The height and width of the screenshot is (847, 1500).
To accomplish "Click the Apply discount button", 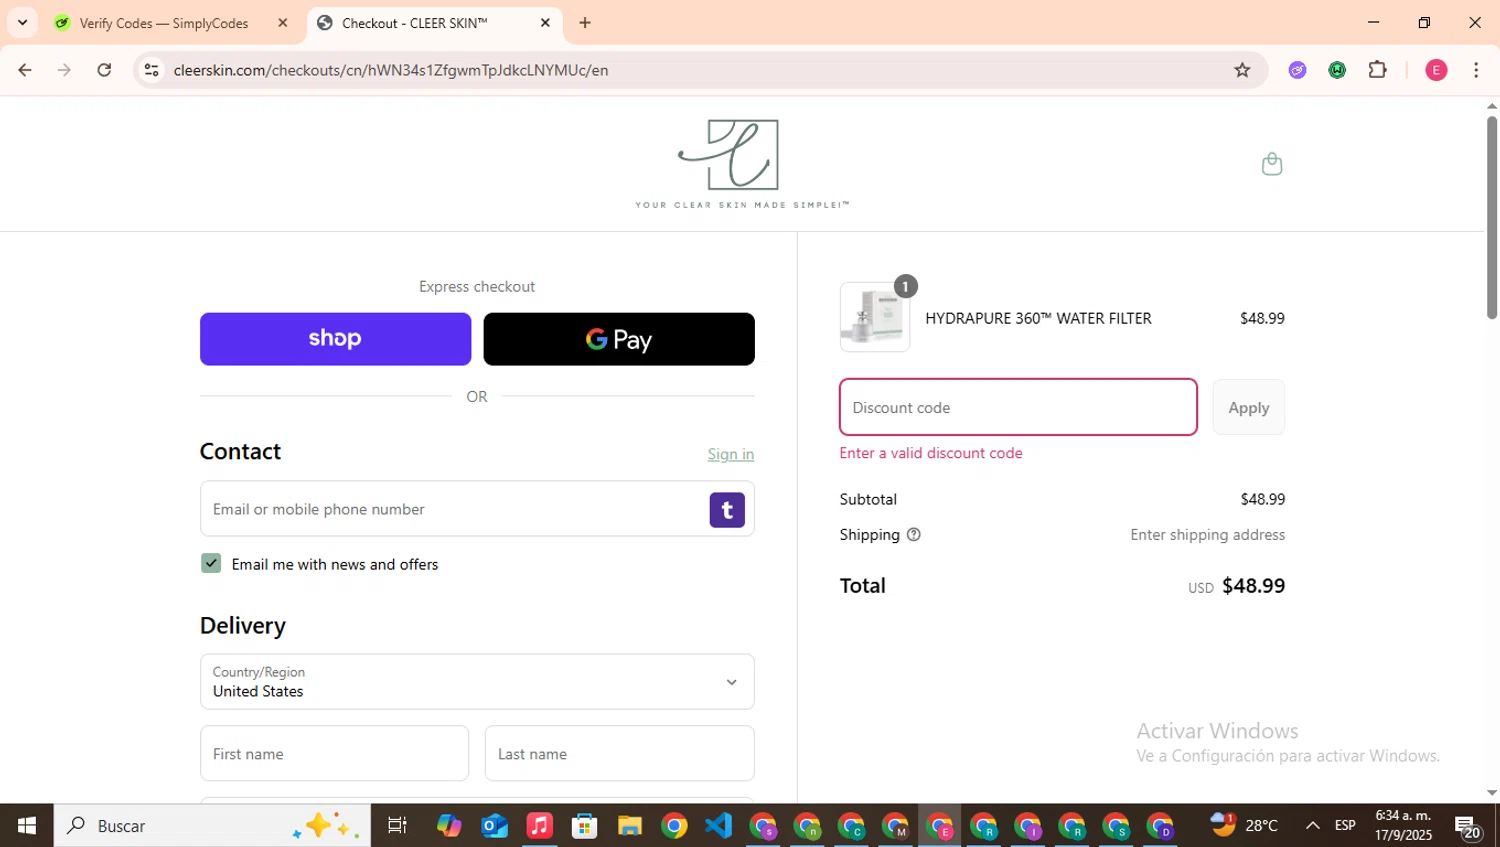I will point(1249,407).
